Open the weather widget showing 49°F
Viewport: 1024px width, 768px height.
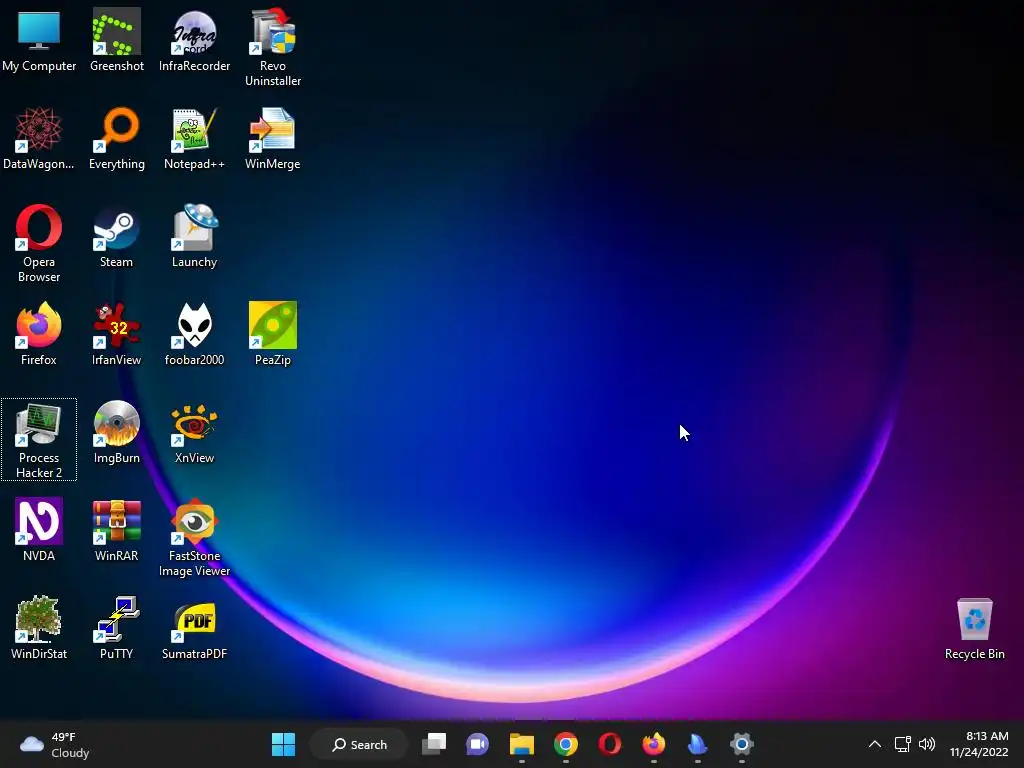click(x=55, y=744)
